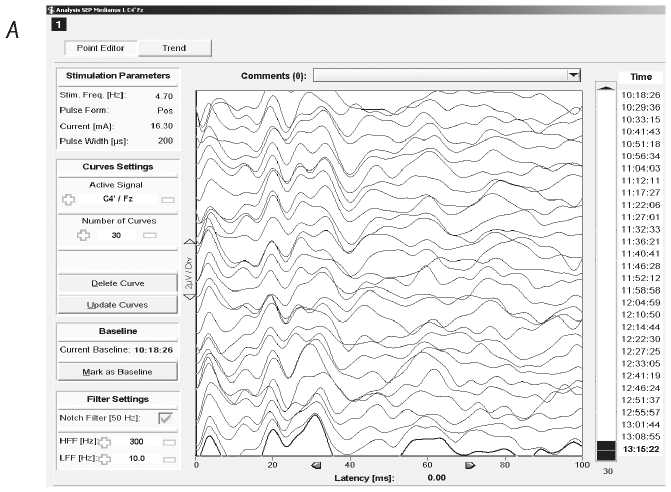Select the 12:33:05 time entry
This screenshot has height=492, width=671.
(641, 364)
